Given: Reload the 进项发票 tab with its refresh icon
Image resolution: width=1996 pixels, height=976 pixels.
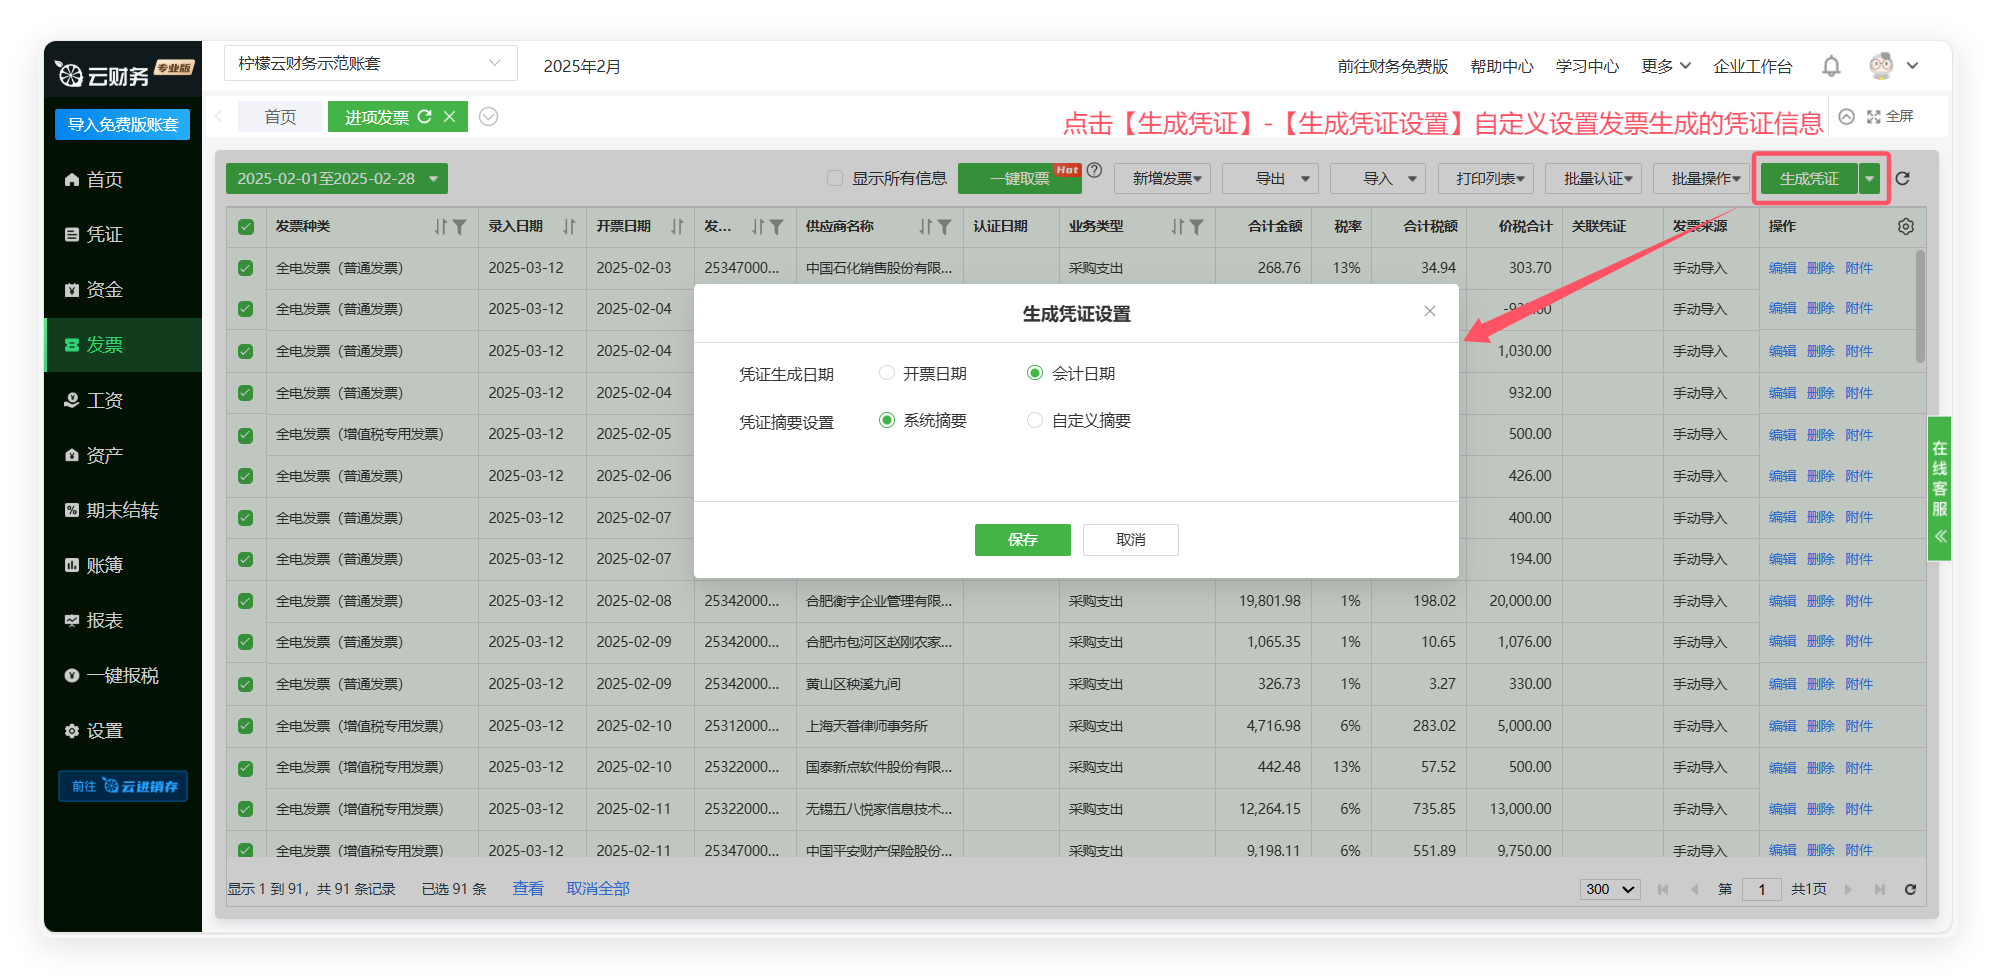Looking at the screenshot, I should [425, 117].
